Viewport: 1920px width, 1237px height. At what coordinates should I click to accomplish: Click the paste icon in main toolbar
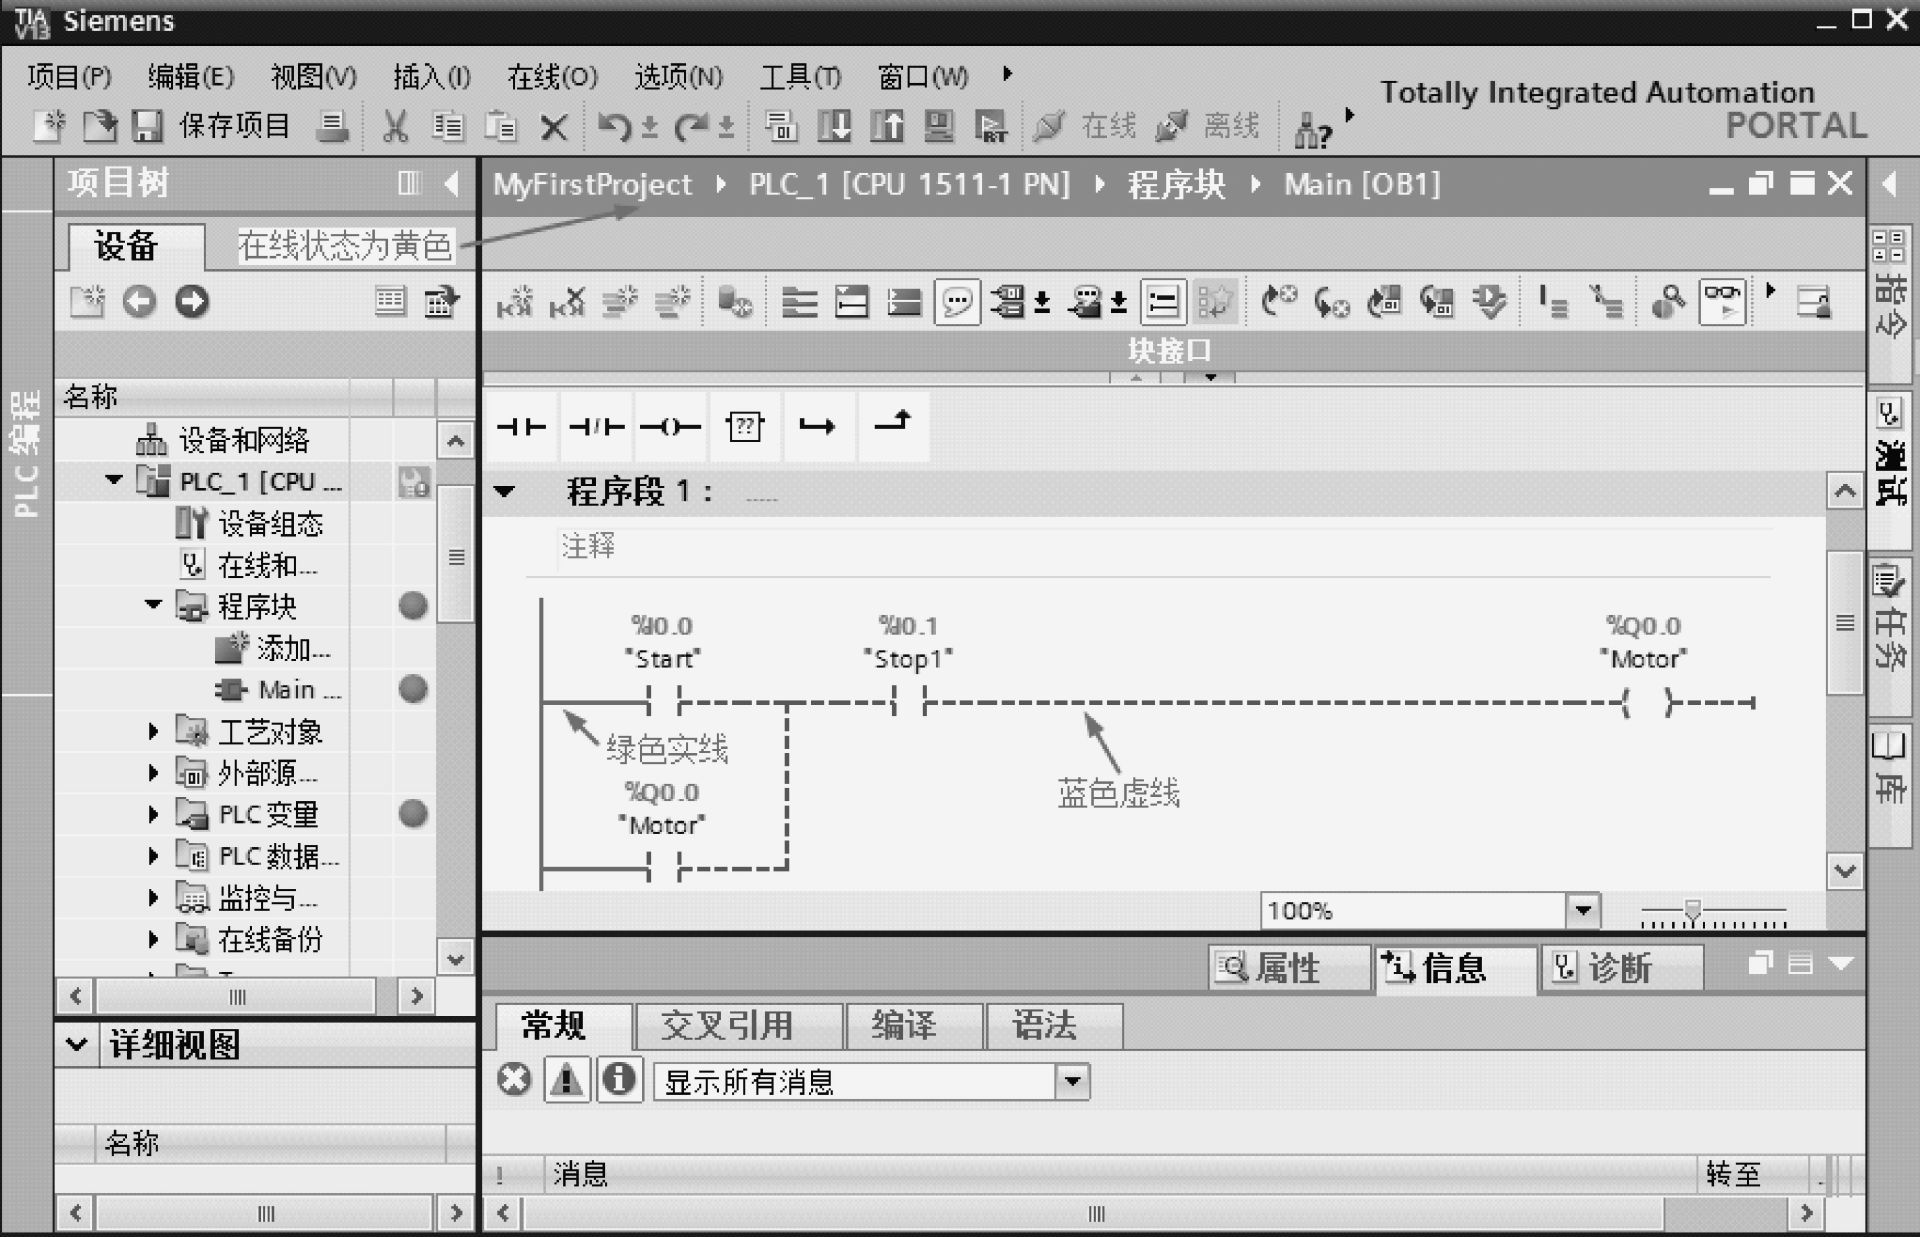coord(500,126)
